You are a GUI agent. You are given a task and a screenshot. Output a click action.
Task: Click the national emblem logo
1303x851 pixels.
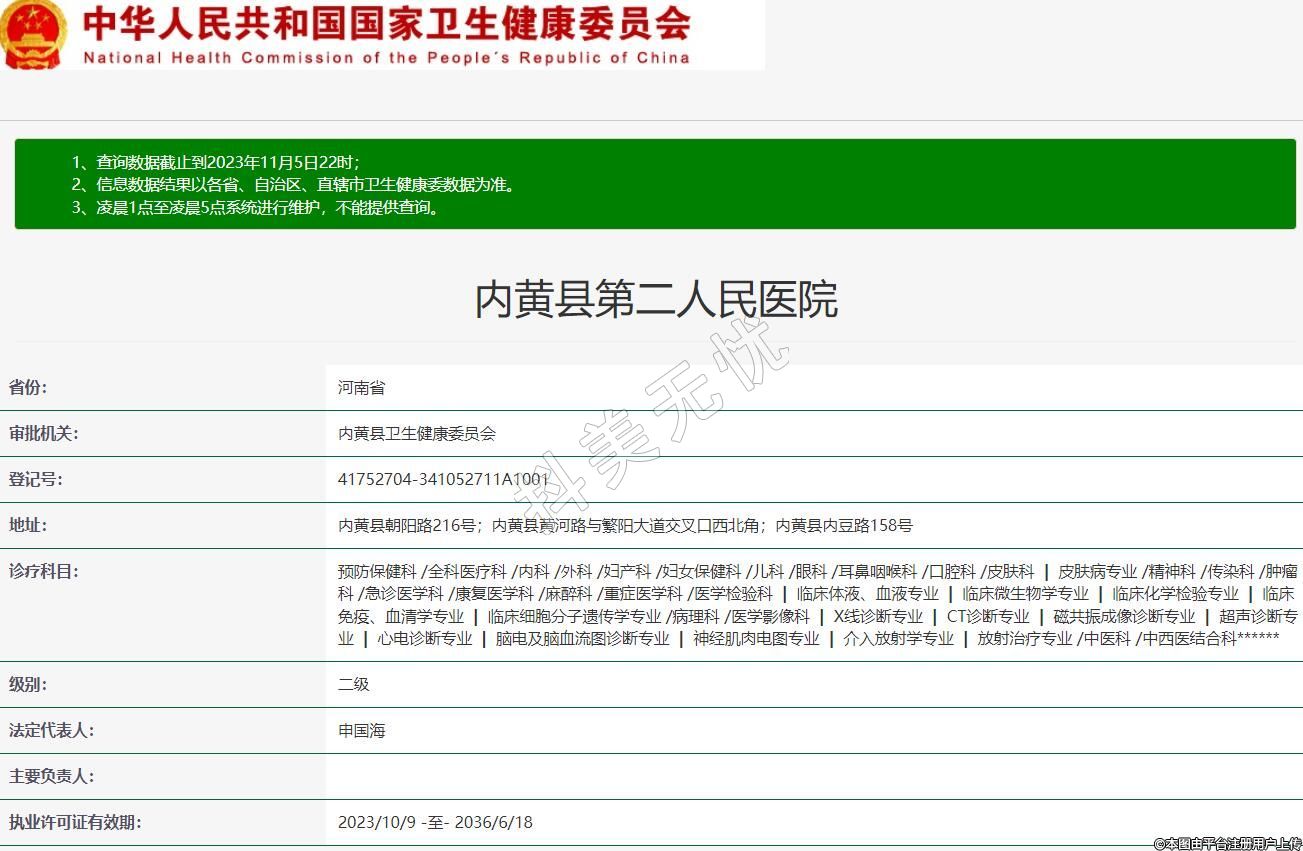click(x=33, y=34)
